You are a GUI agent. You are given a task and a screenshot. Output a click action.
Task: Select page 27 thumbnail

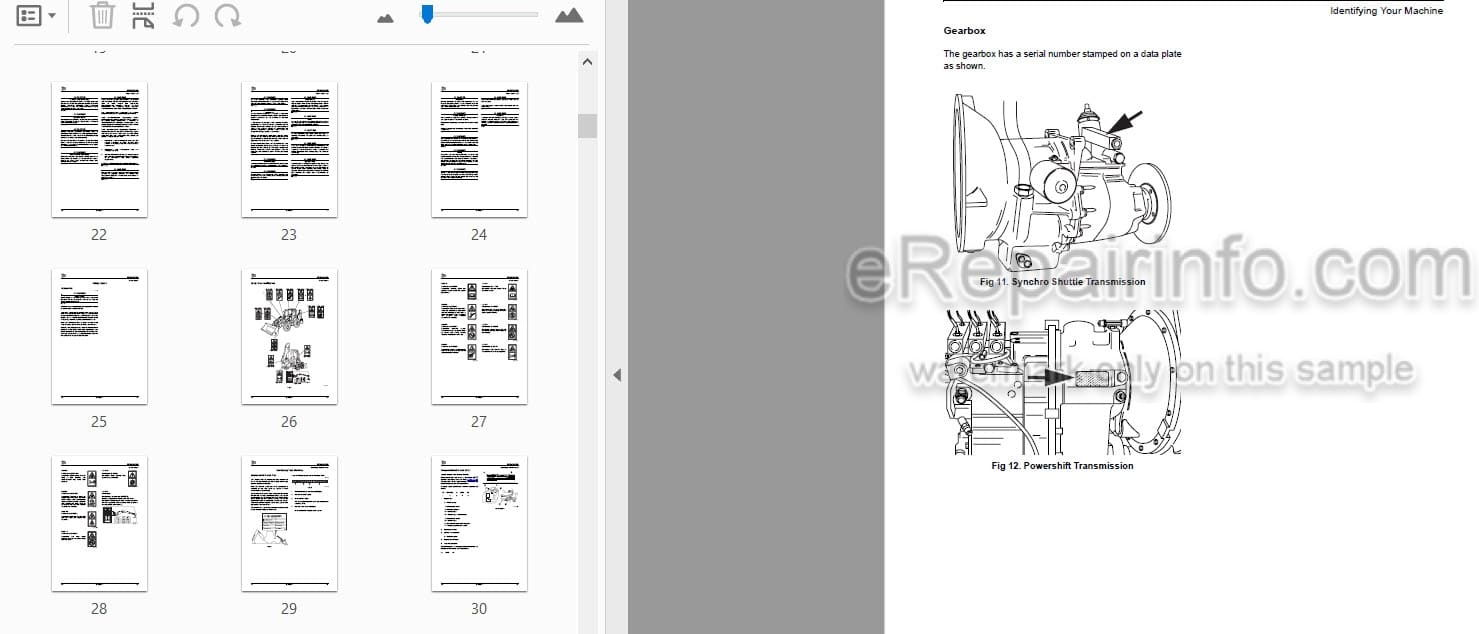coord(479,336)
